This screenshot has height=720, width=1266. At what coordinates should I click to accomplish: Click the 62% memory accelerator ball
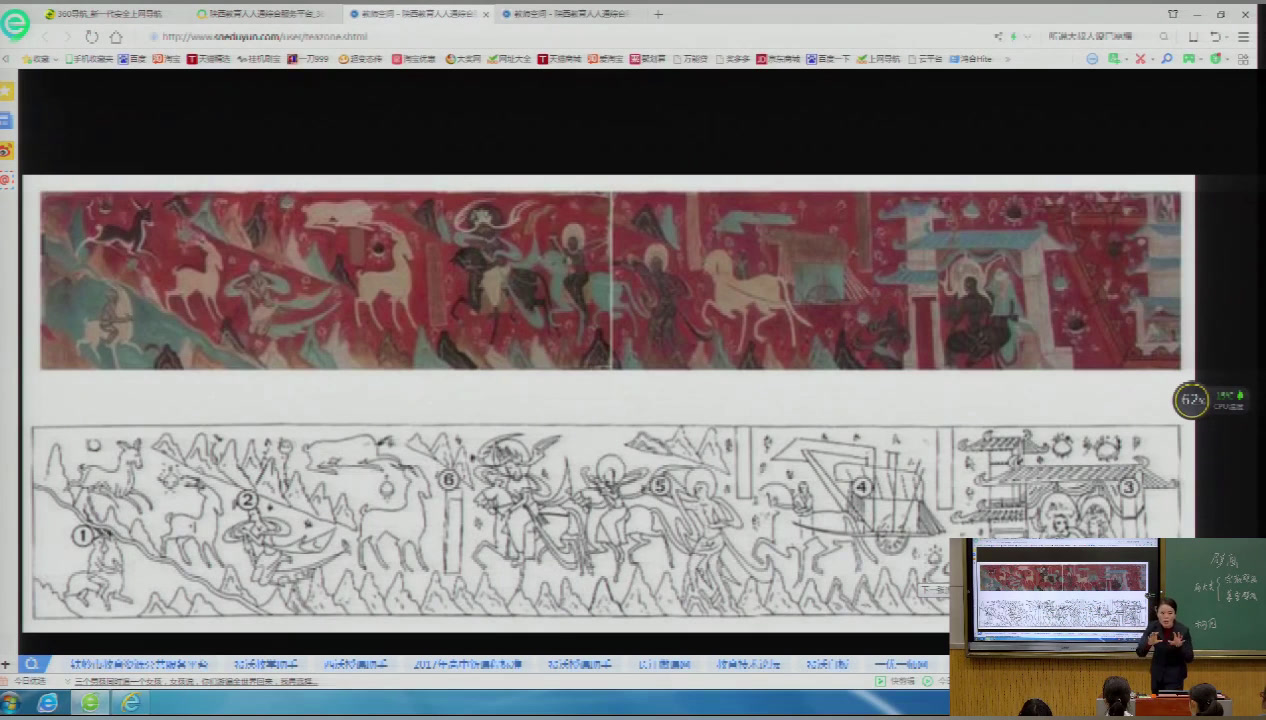pos(1191,400)
